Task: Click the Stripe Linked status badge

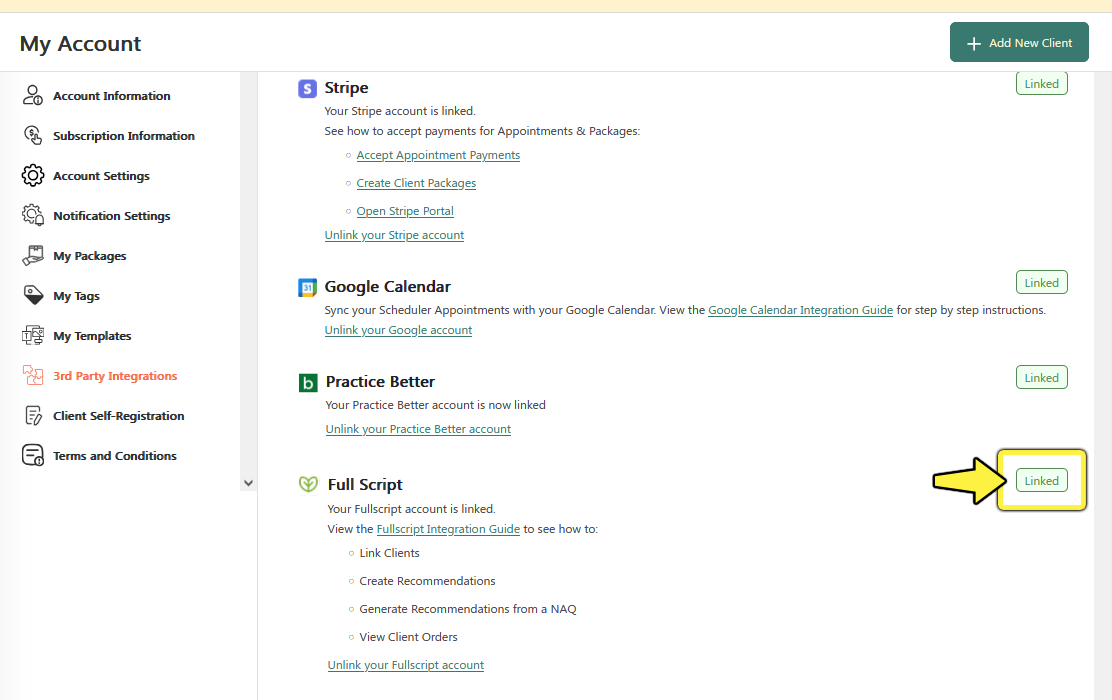Action: coord(1042,84)
